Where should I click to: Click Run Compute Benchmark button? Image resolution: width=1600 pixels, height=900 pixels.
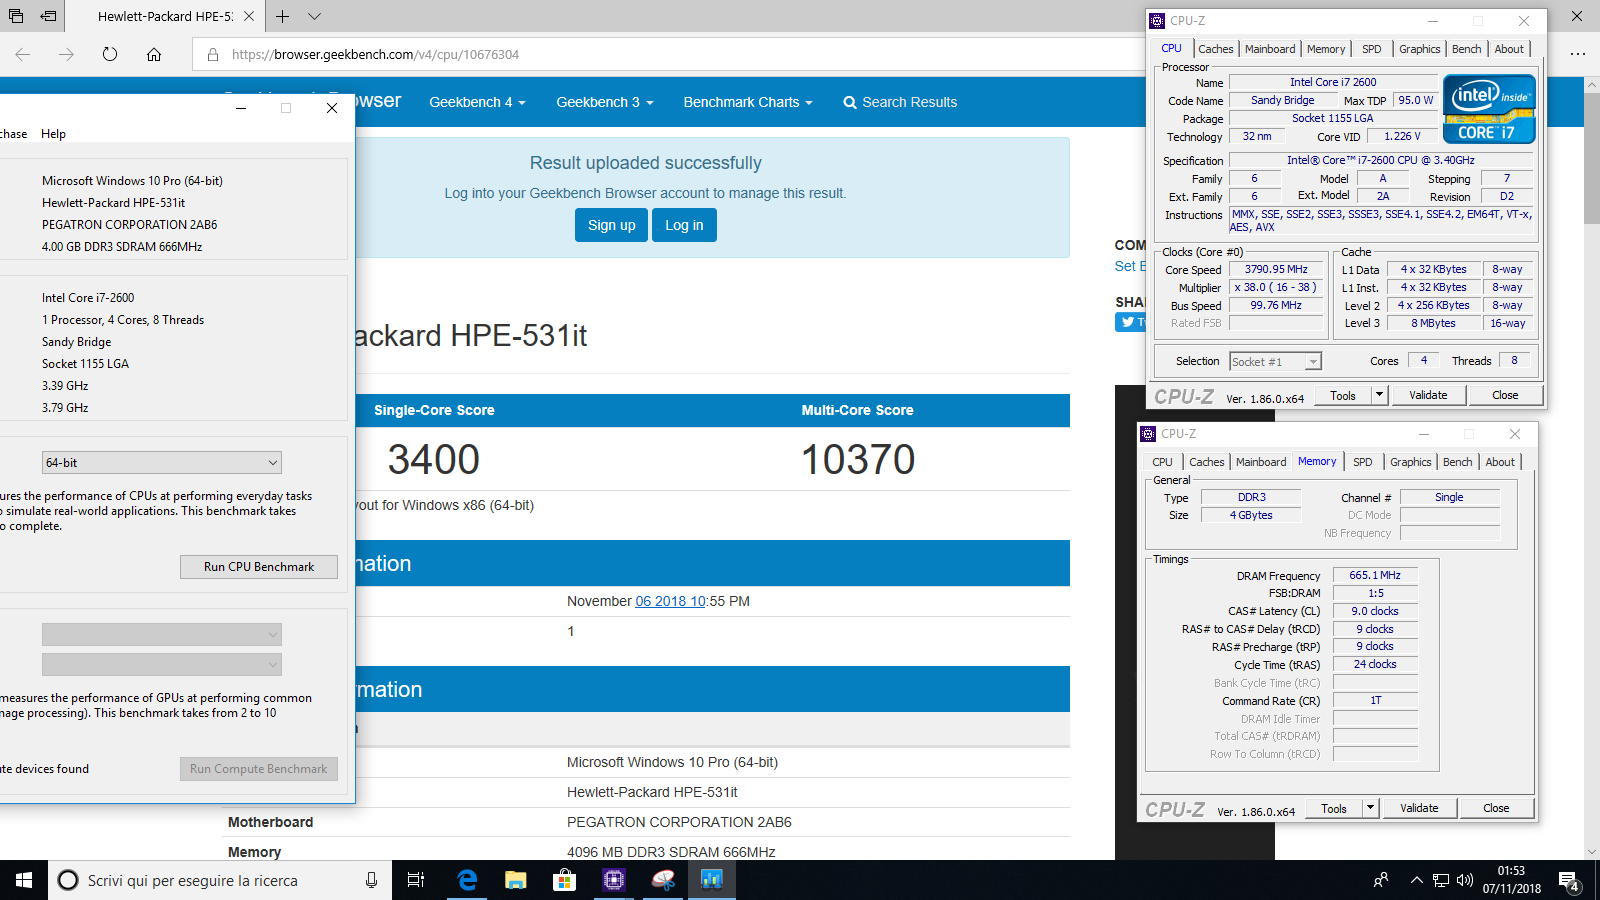click(x=258, y=769)
